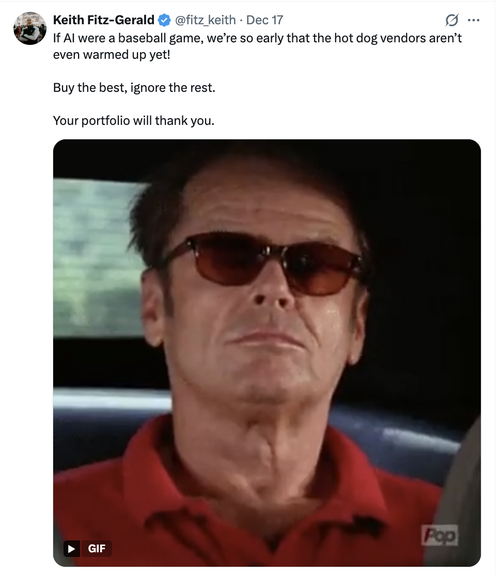
Task: Play the GIF using the play button
Action: click(x=72, y=549)
